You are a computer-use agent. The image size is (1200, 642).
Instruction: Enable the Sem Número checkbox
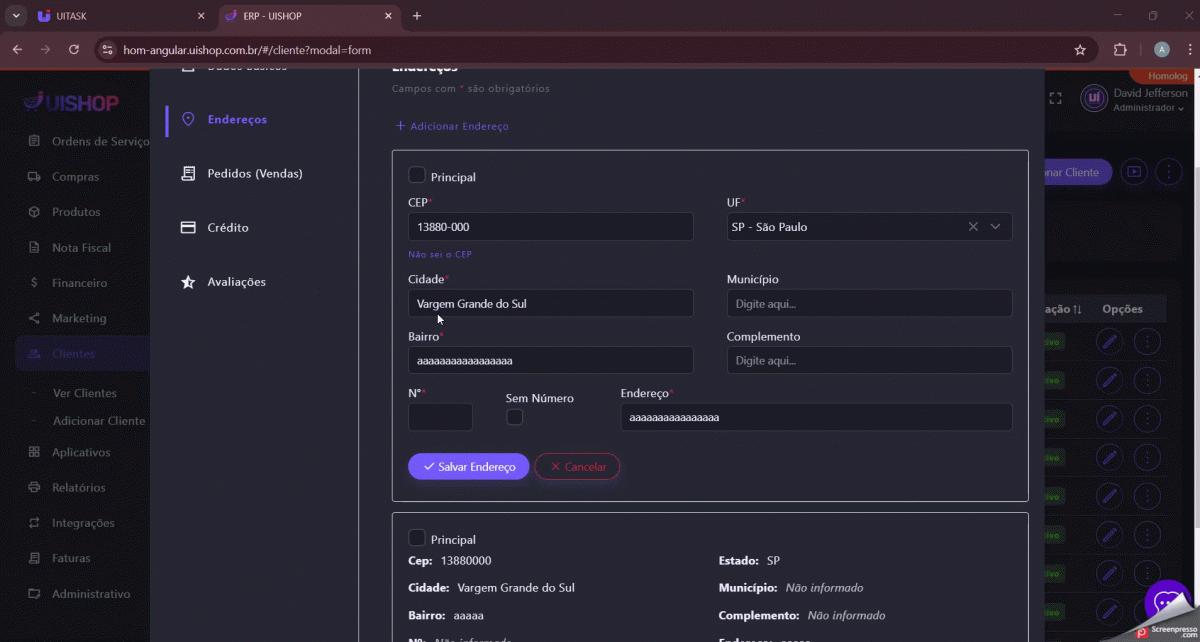point(515,417)
